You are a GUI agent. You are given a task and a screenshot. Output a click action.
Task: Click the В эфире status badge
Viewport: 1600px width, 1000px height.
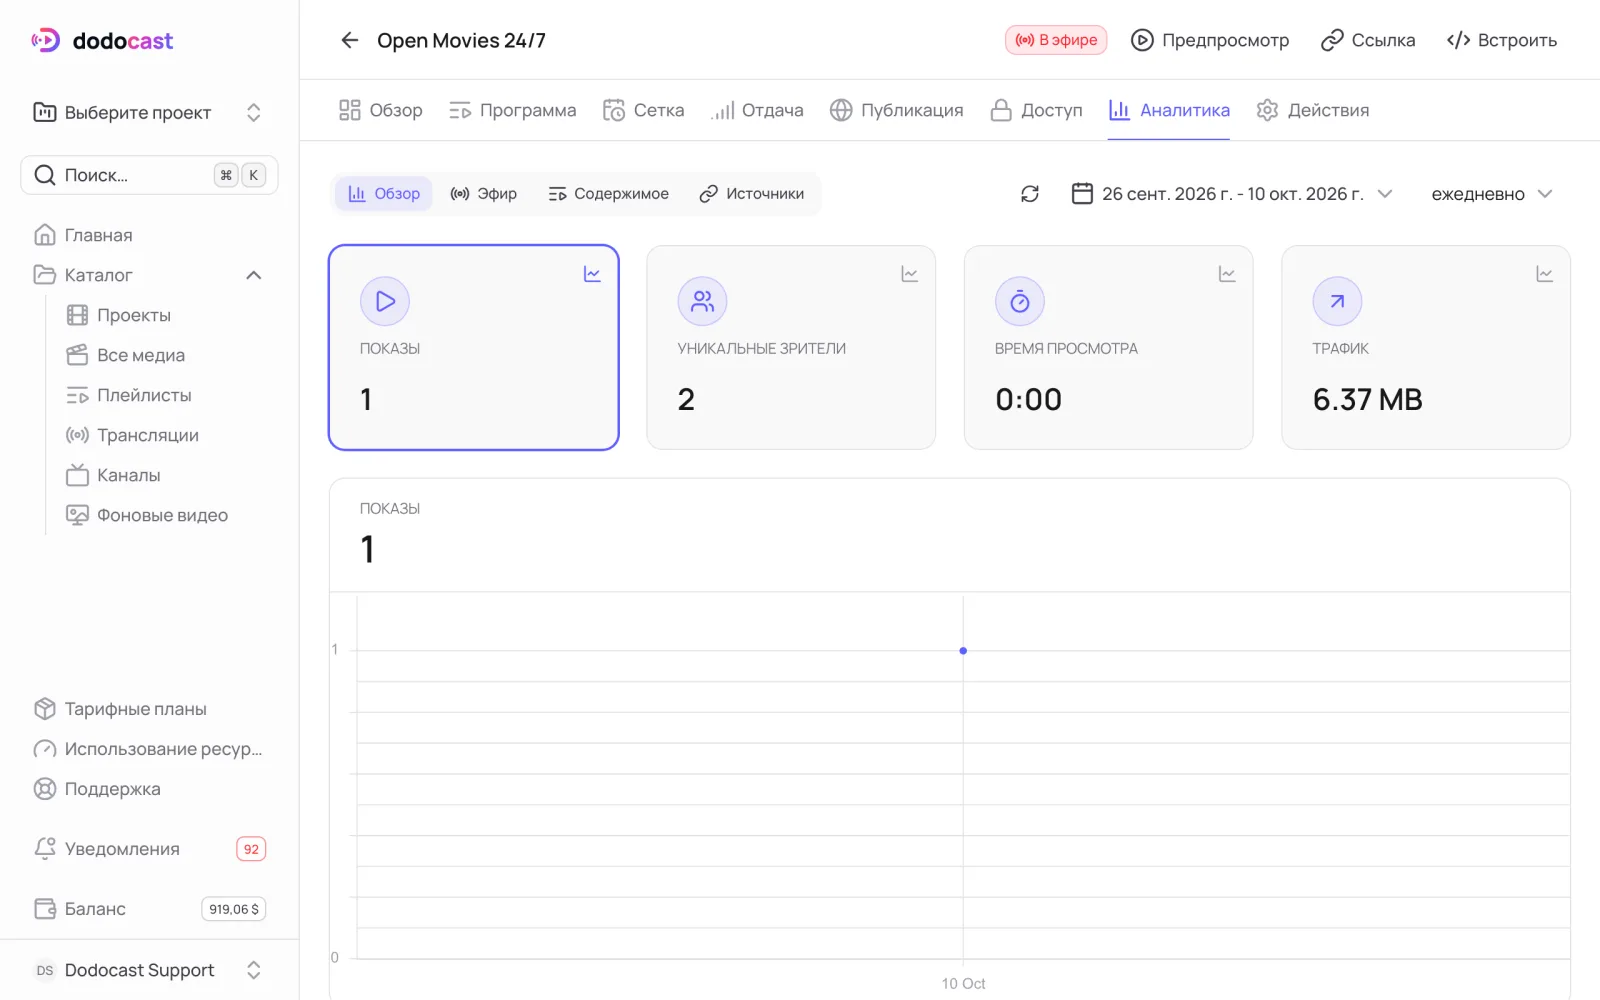(1056, 40)
